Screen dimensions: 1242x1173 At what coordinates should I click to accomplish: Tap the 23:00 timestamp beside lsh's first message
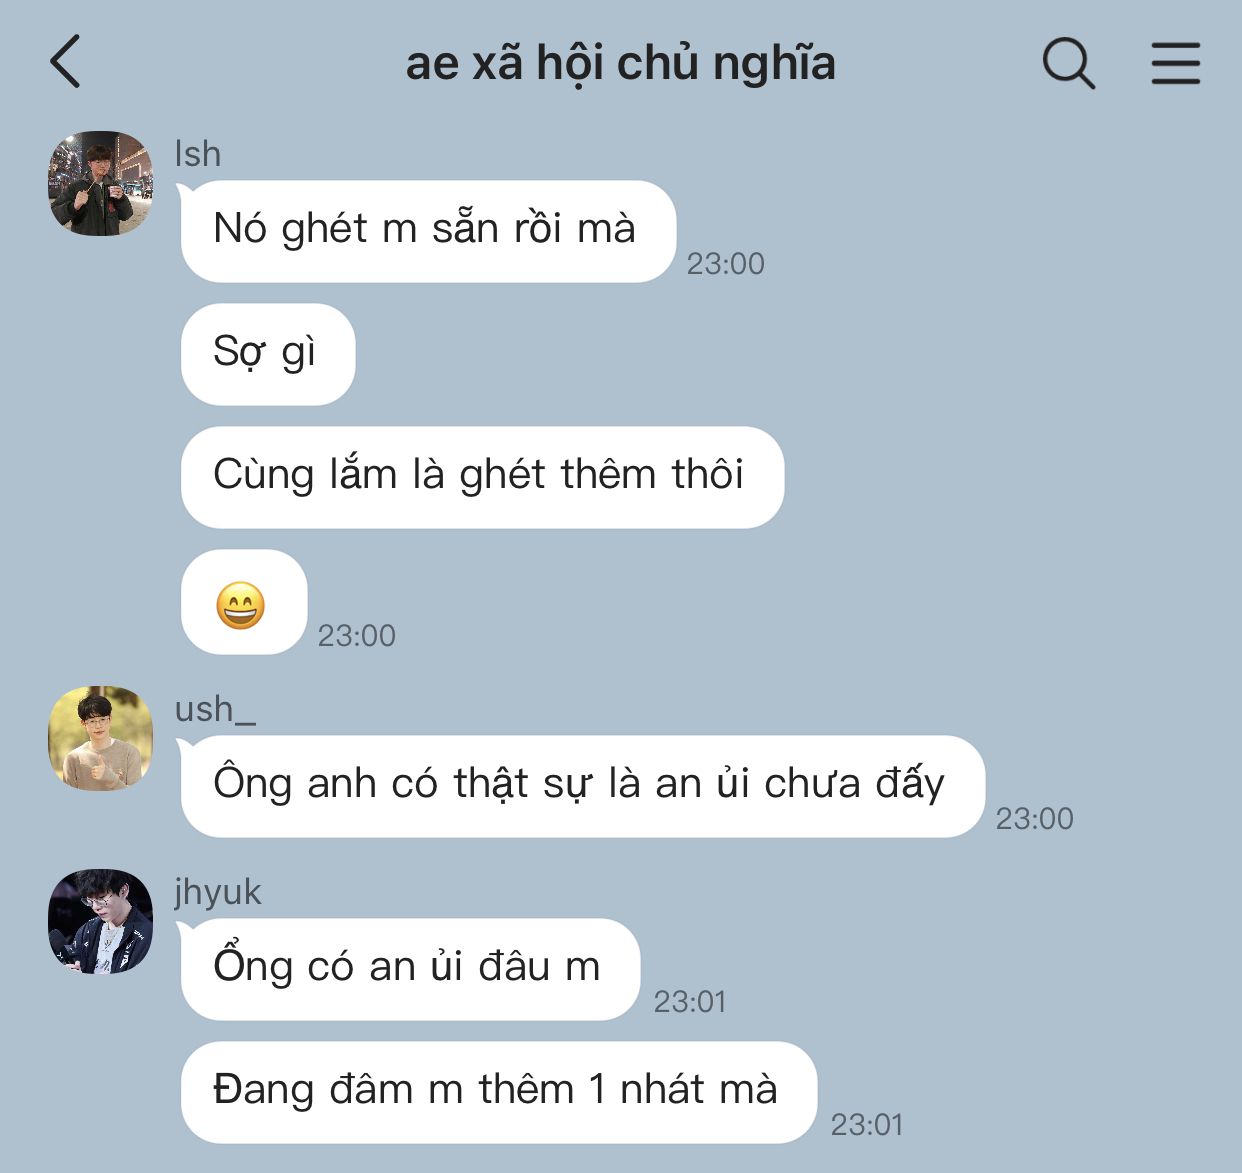(x=725, y=263)
